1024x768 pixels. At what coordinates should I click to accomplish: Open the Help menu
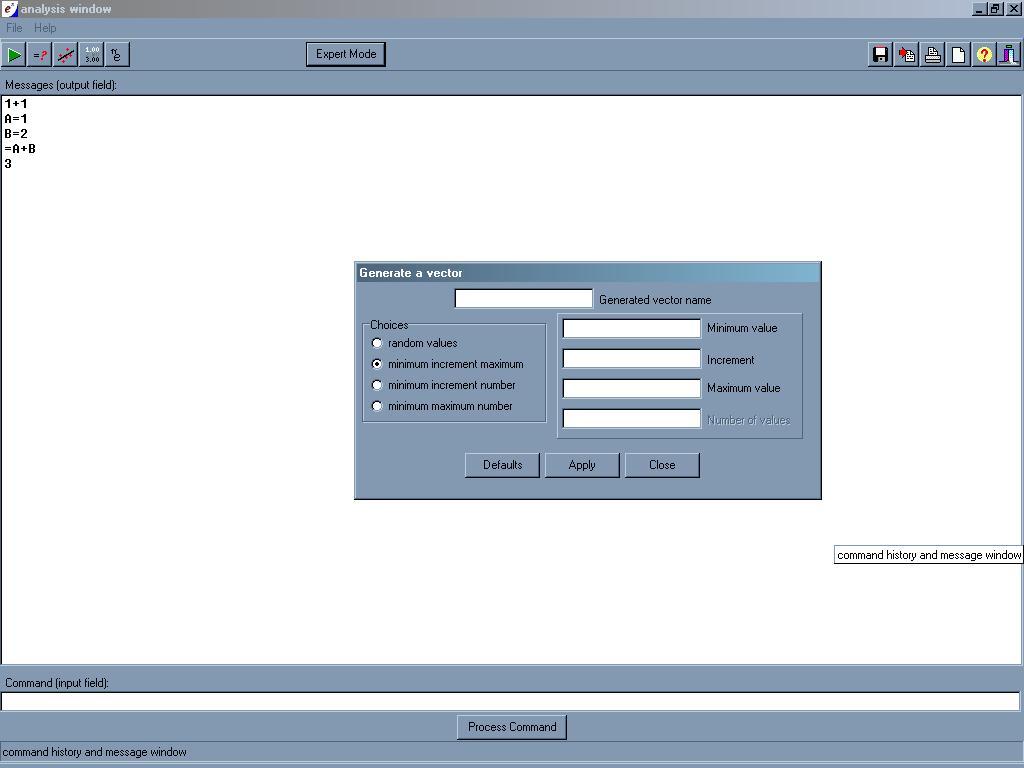(45, 28)
